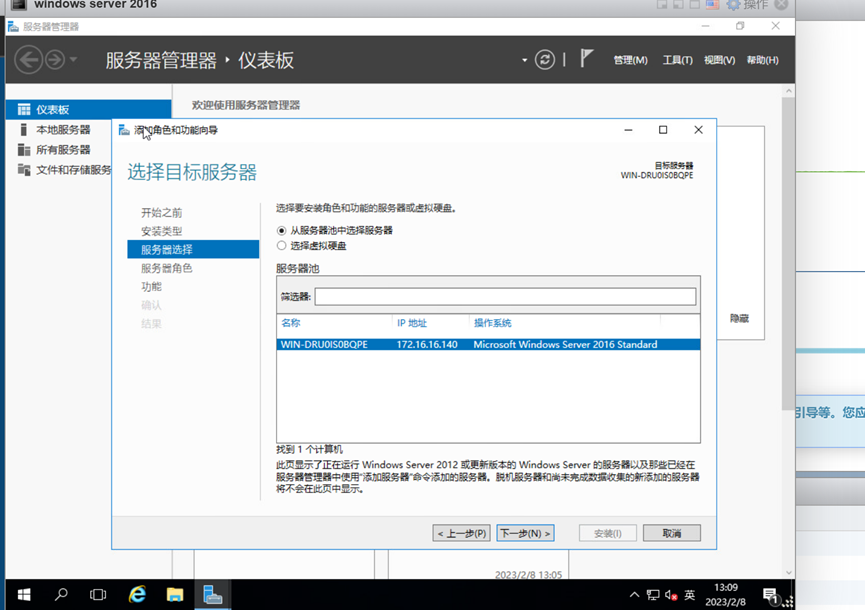
Task: Click the VM window 操作 gear icon
Action: [733, 5]
